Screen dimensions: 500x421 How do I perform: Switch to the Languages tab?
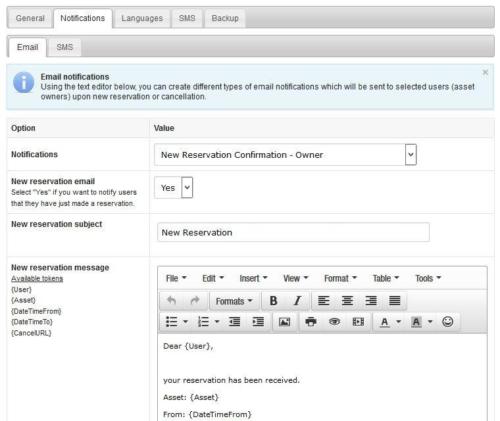pyautogui.click(x=142, y=18)
